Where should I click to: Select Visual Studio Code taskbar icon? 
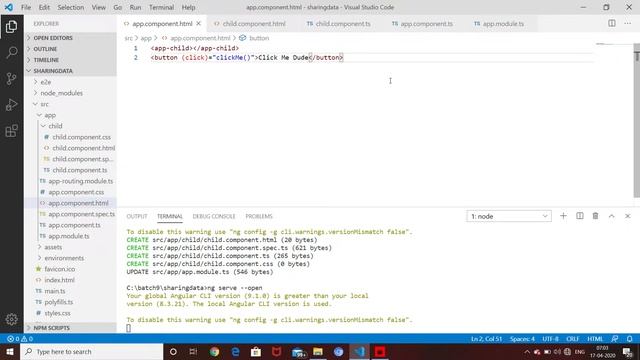tap(359, 351)
